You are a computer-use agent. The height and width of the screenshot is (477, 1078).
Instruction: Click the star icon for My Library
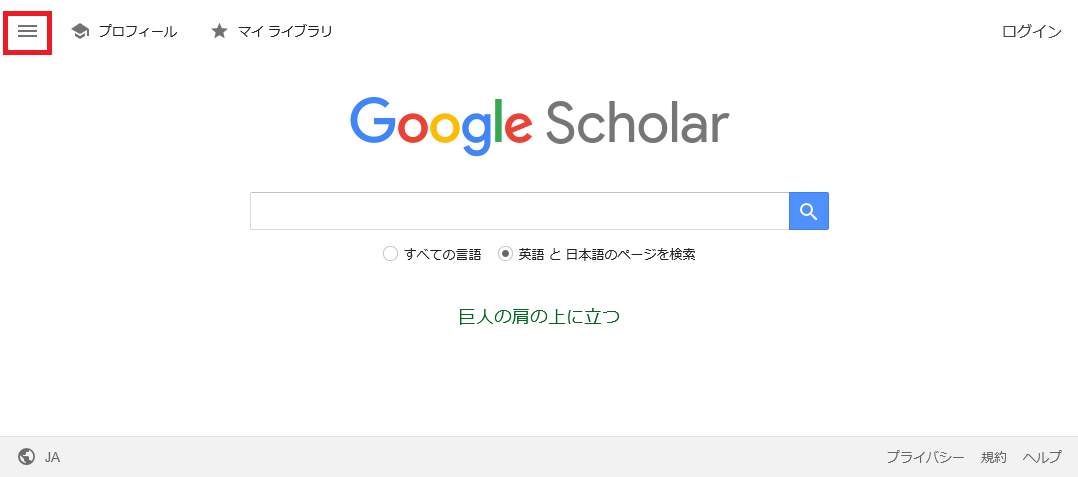[x=219, y=31]
